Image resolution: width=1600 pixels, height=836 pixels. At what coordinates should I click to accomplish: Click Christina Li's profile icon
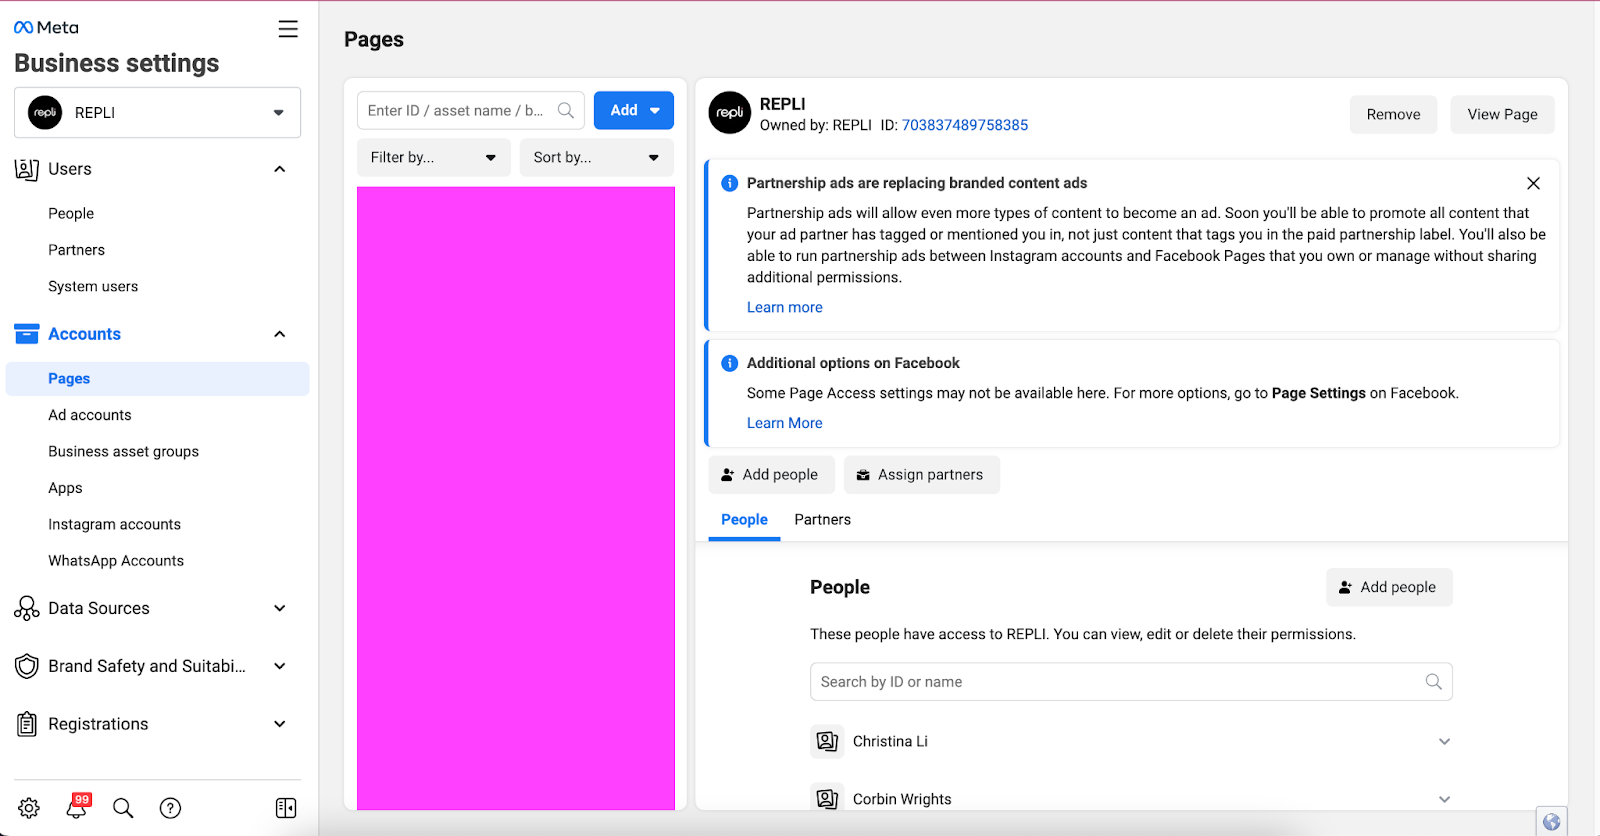pos(827,741)
